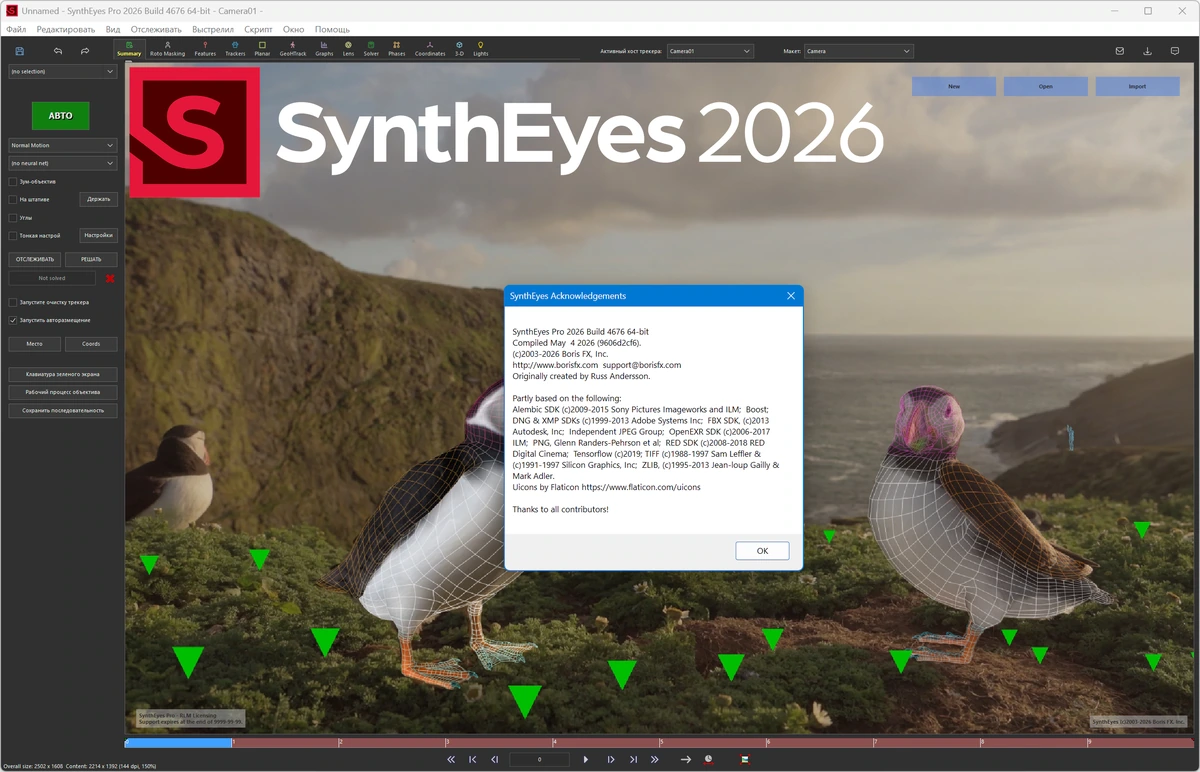
Task: Go to previous key with bar-left arrow
Action: pos(473,760)
